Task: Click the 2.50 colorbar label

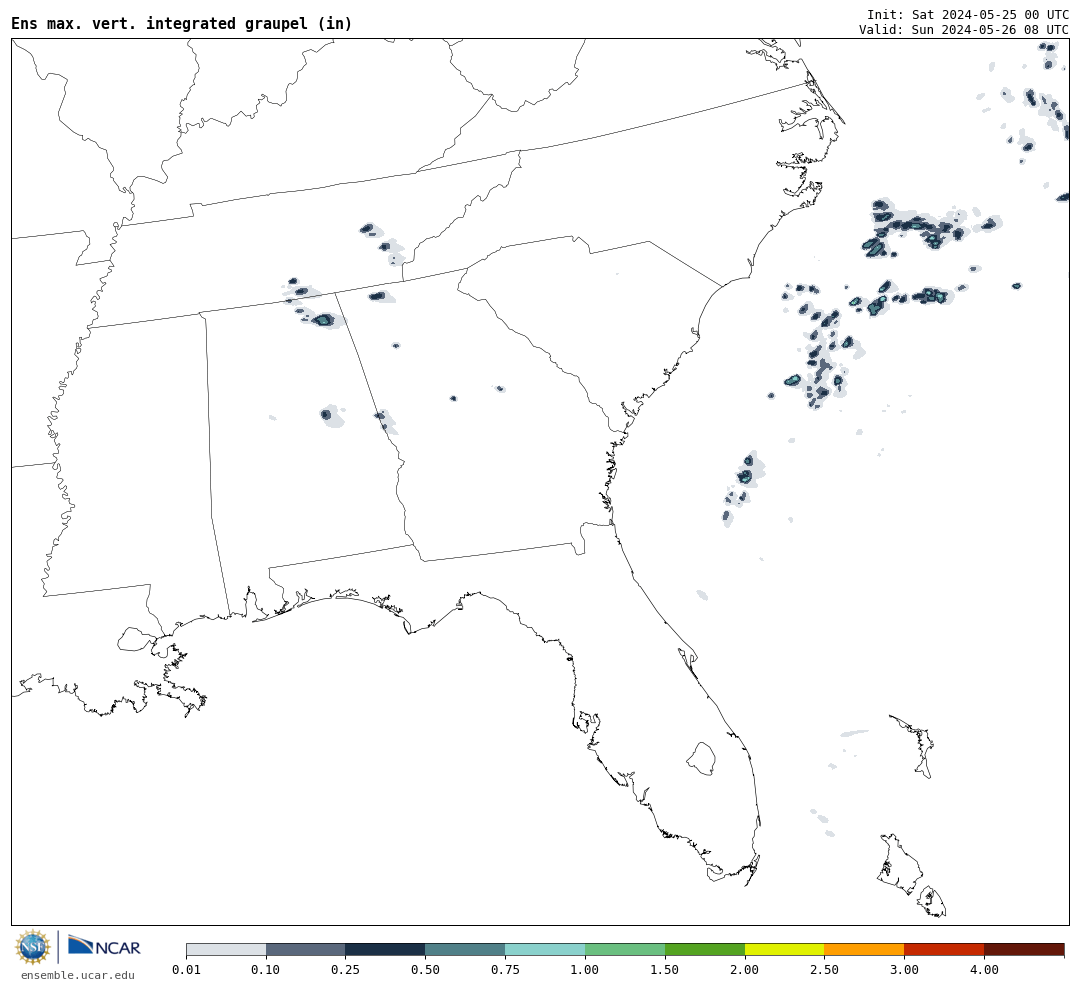Action: click(824, 970)
